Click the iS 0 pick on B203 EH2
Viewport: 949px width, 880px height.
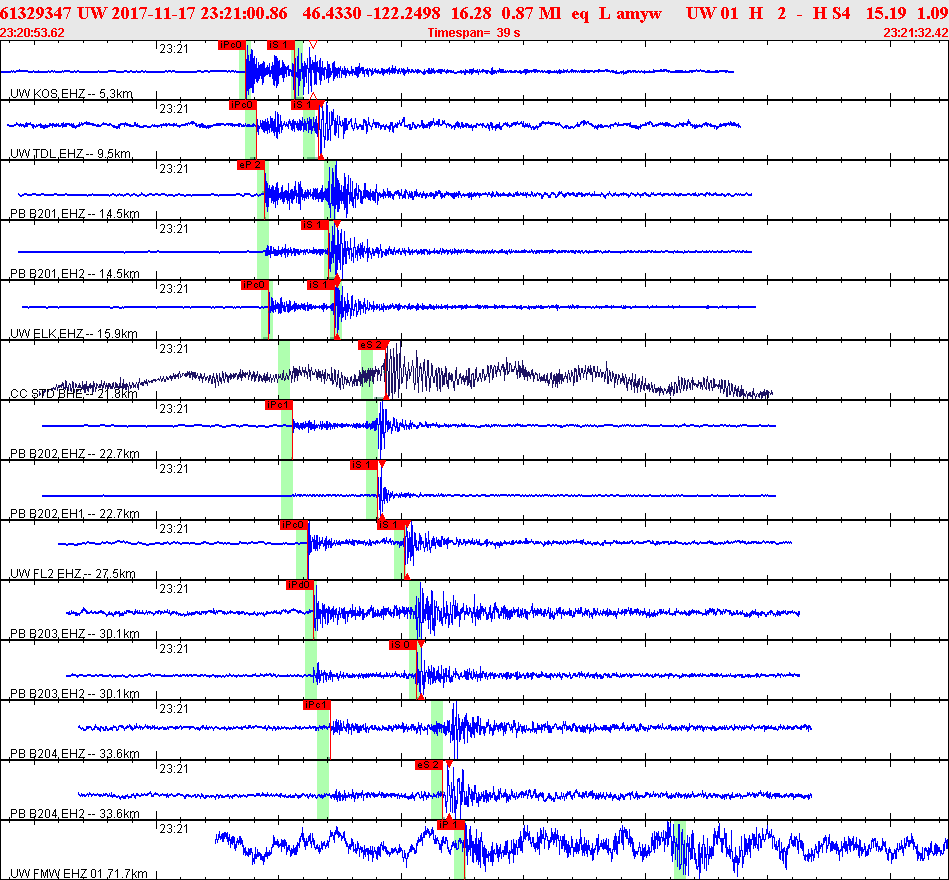coord(402,645)
